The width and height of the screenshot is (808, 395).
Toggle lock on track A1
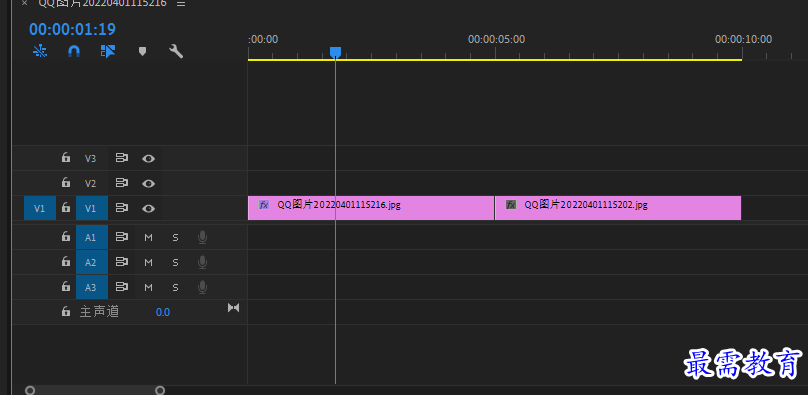(x=66, y=236)
